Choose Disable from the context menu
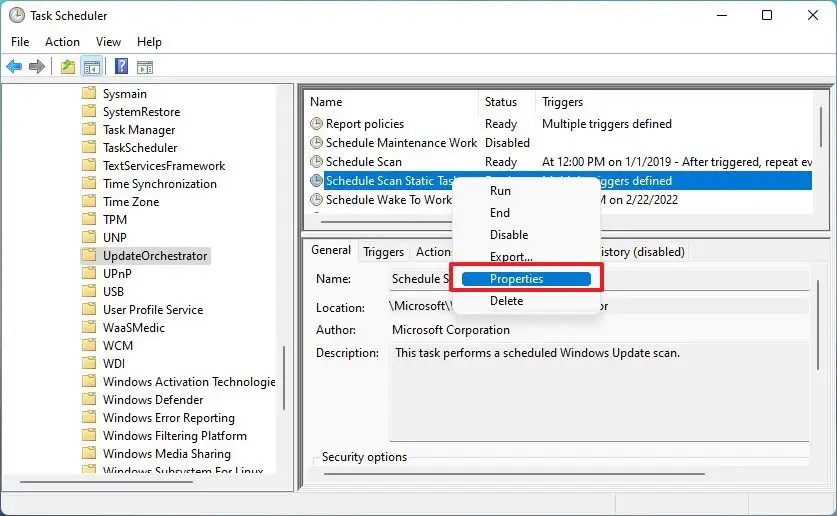This screenshot has height=516, width=837. point(526,235)
